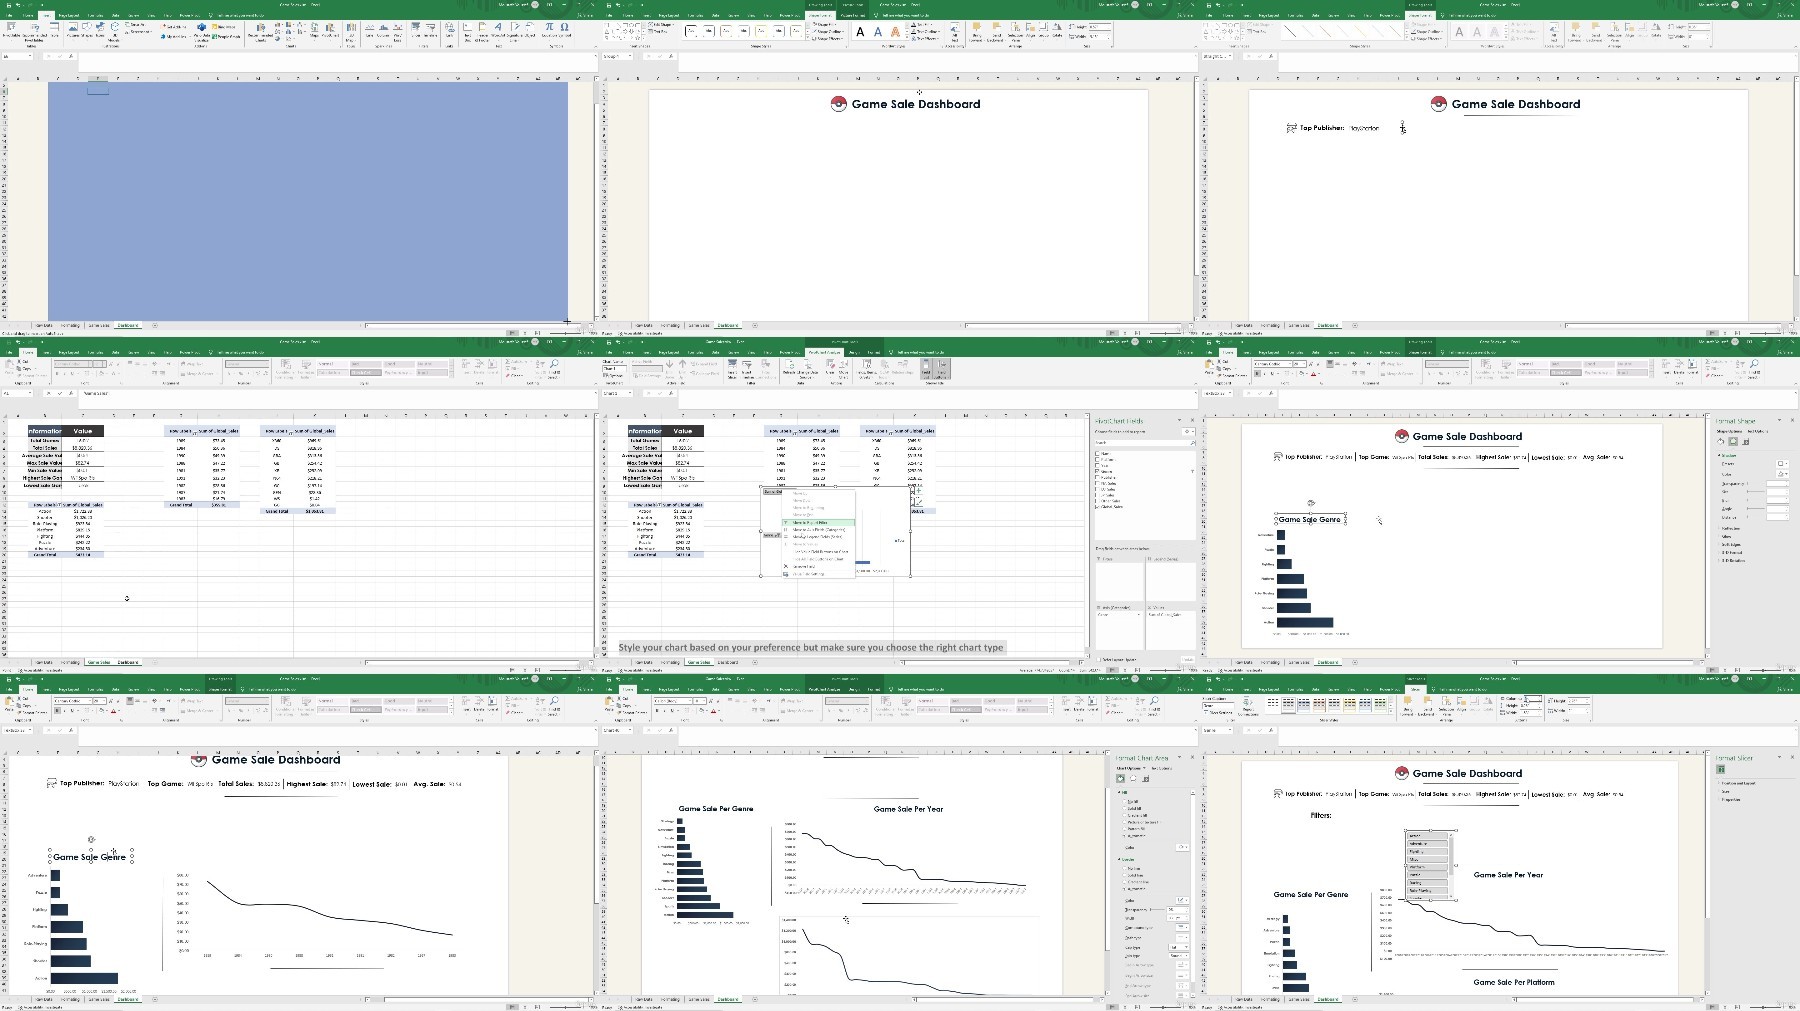Image resolution: width=1800 pixels, height=1011 pixels.
Task: Check the Name field in PivotChart Fields
Action: tap(1097, 454)
